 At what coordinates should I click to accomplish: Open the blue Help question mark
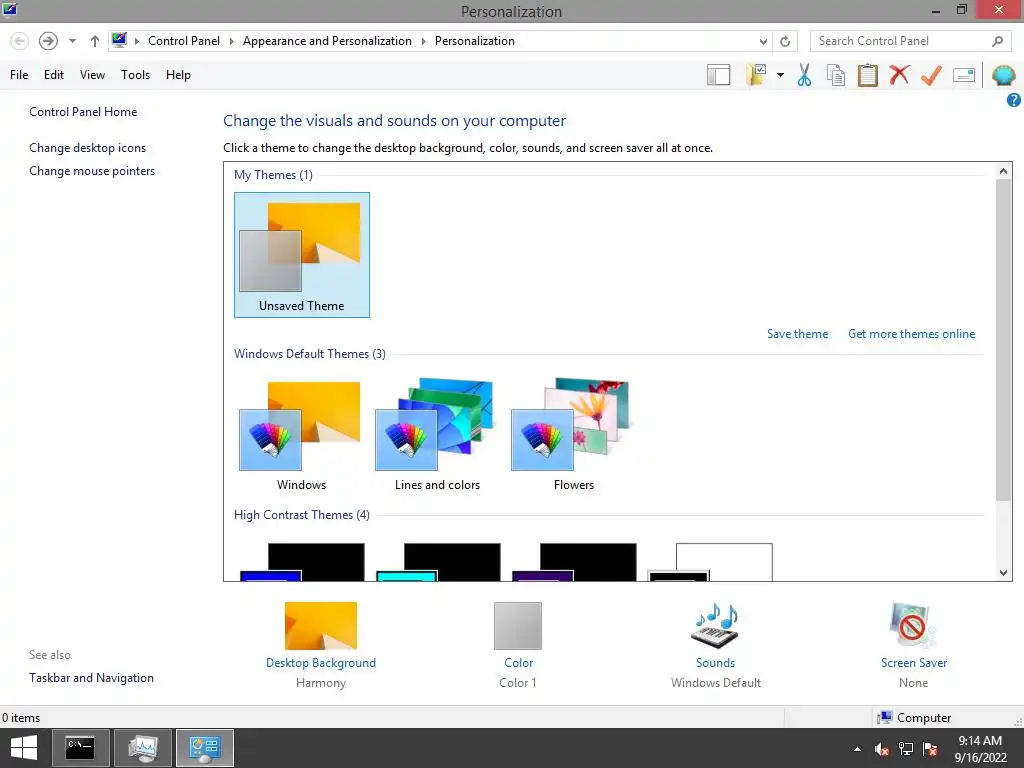click(1014, 100)
